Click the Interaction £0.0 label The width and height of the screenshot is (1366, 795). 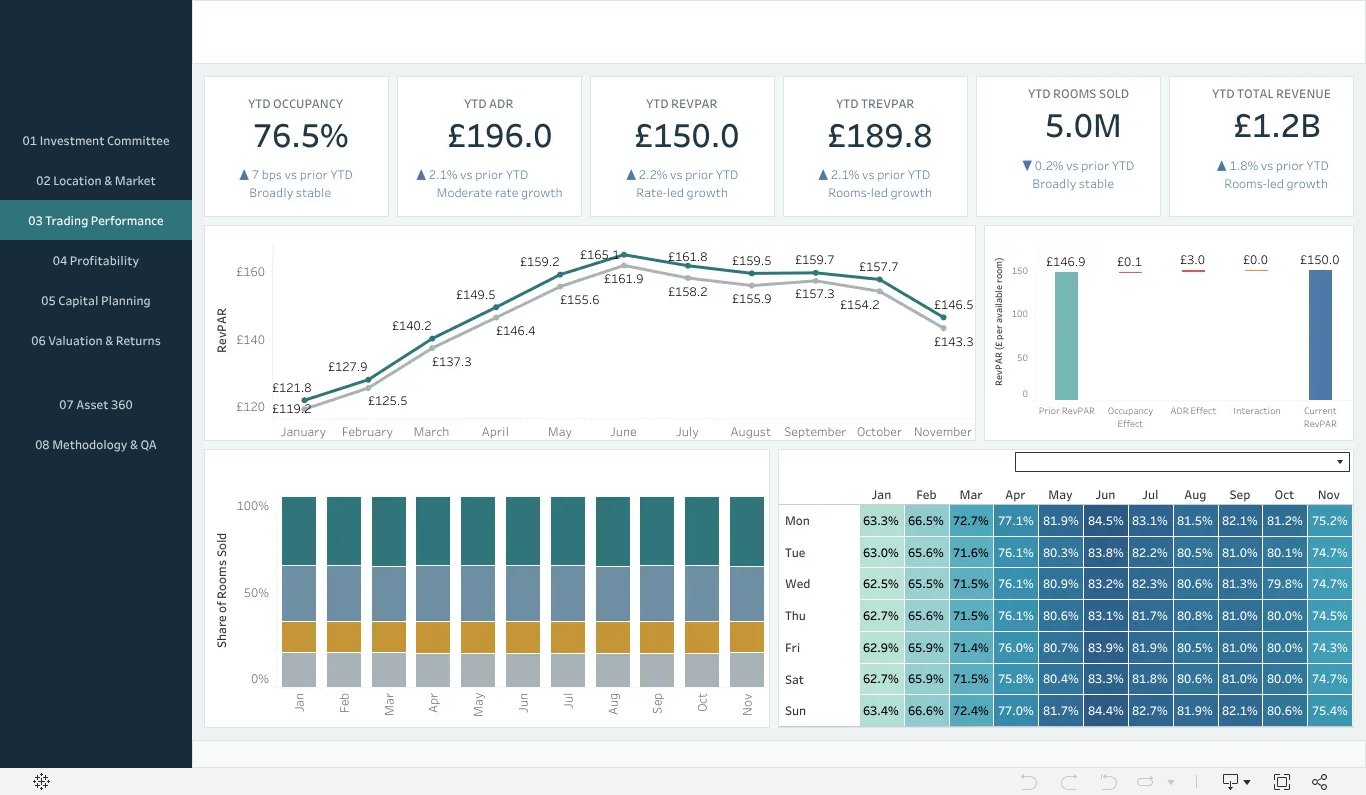click(1256, 260)
